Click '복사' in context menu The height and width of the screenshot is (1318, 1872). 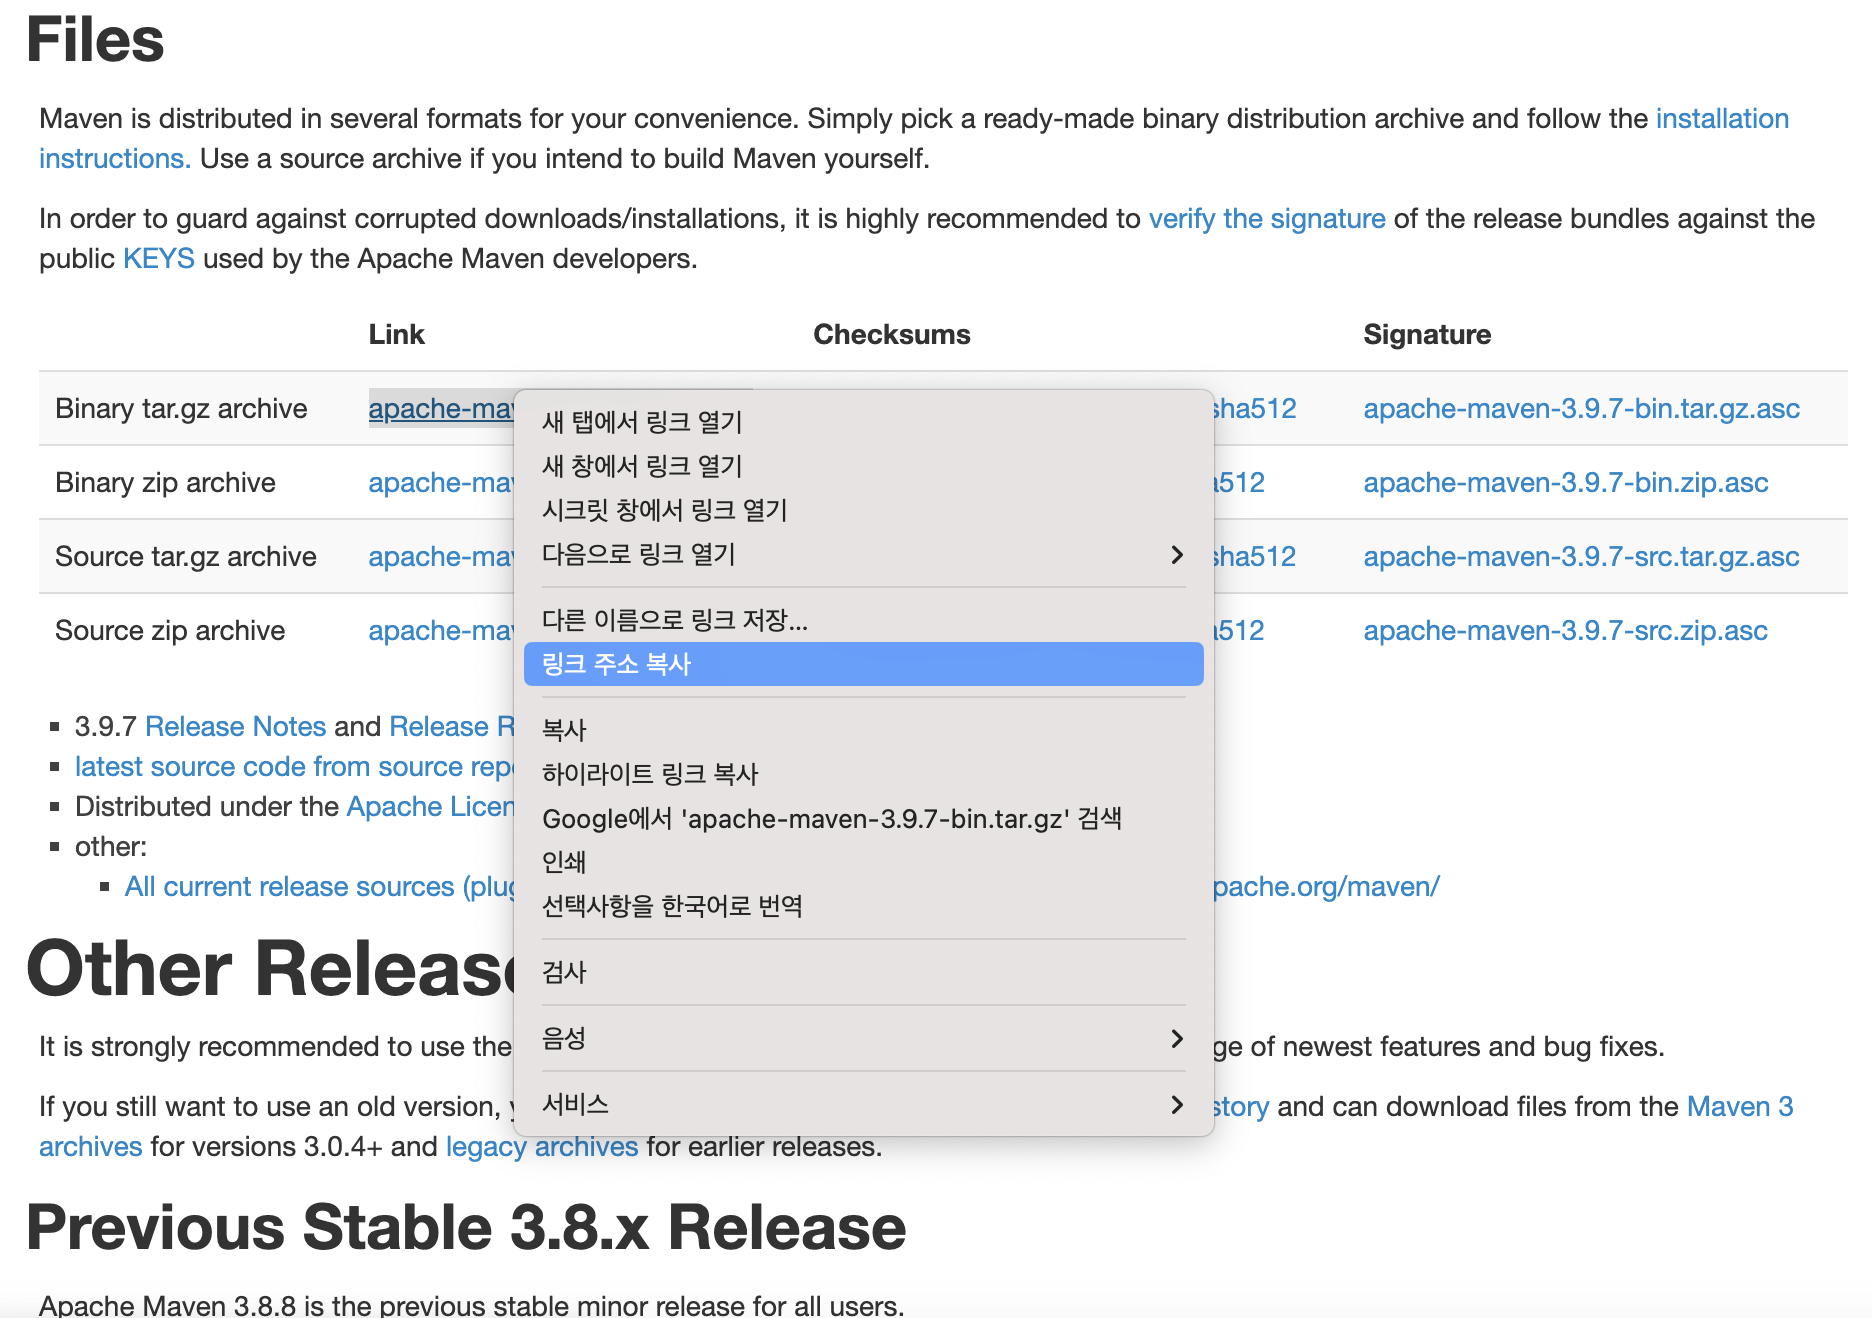click(x=863, y=730)
